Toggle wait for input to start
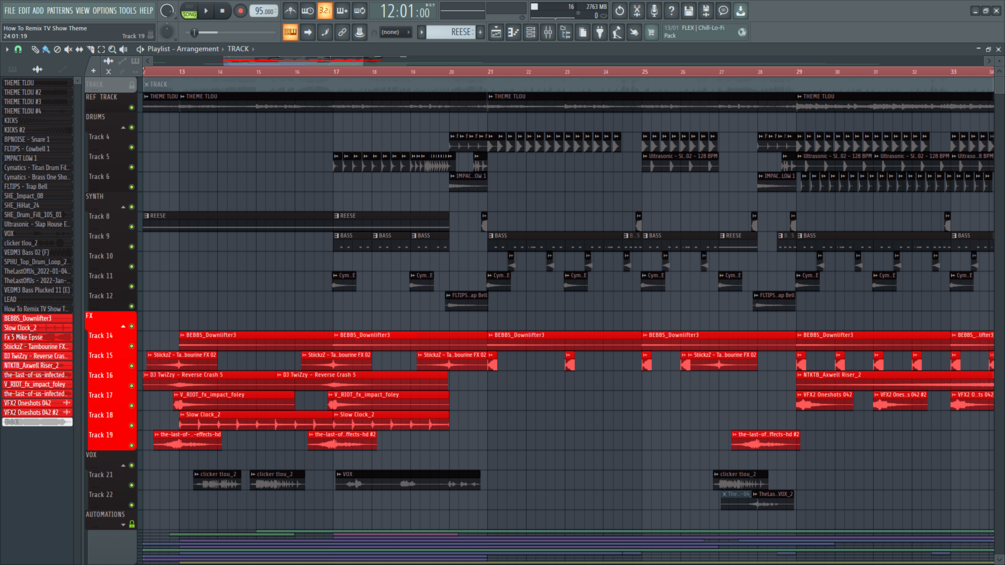Image resolution: width=1005 pixels, height=565 pixels. tap(308, 11)
